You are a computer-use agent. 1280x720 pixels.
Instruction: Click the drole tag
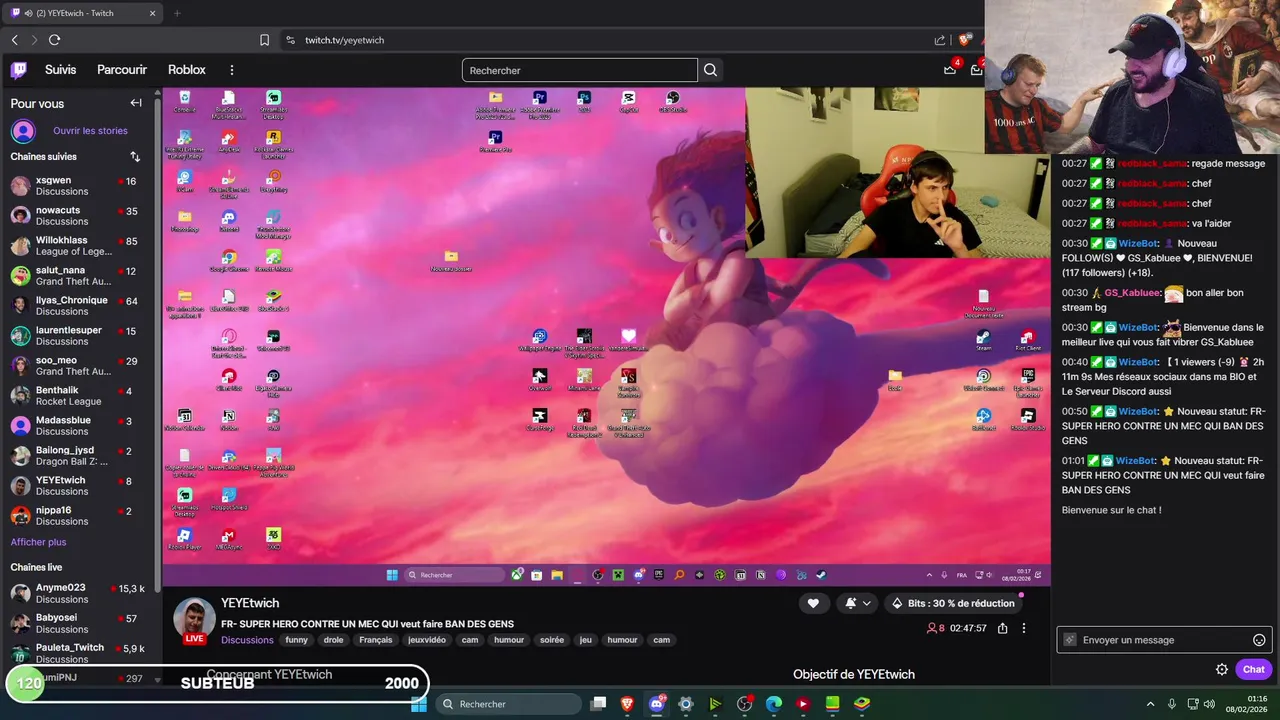click(x=333, y=640)
